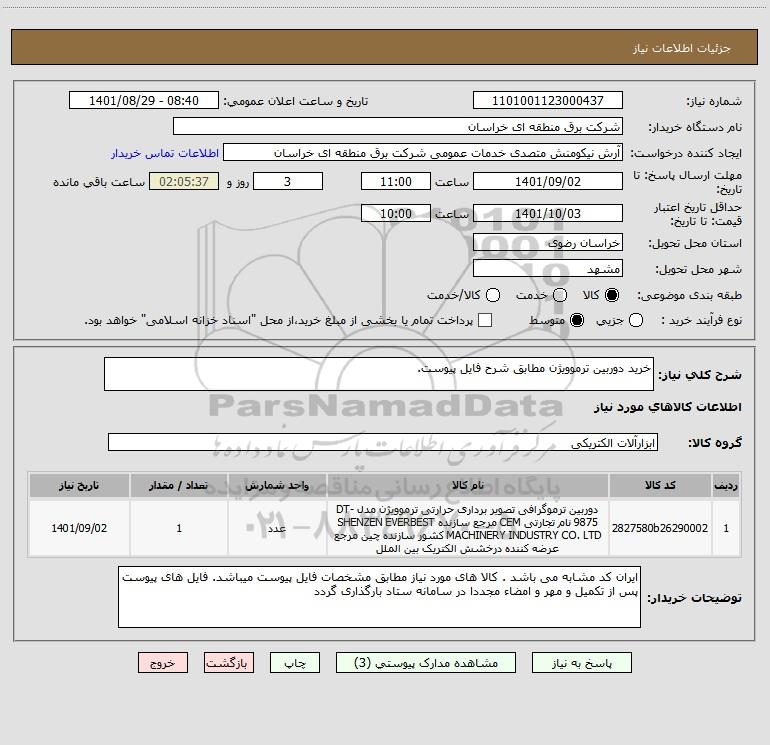770x745 pixels.
Task: Click the remaining time field 02:05:37
Action: 184,181
